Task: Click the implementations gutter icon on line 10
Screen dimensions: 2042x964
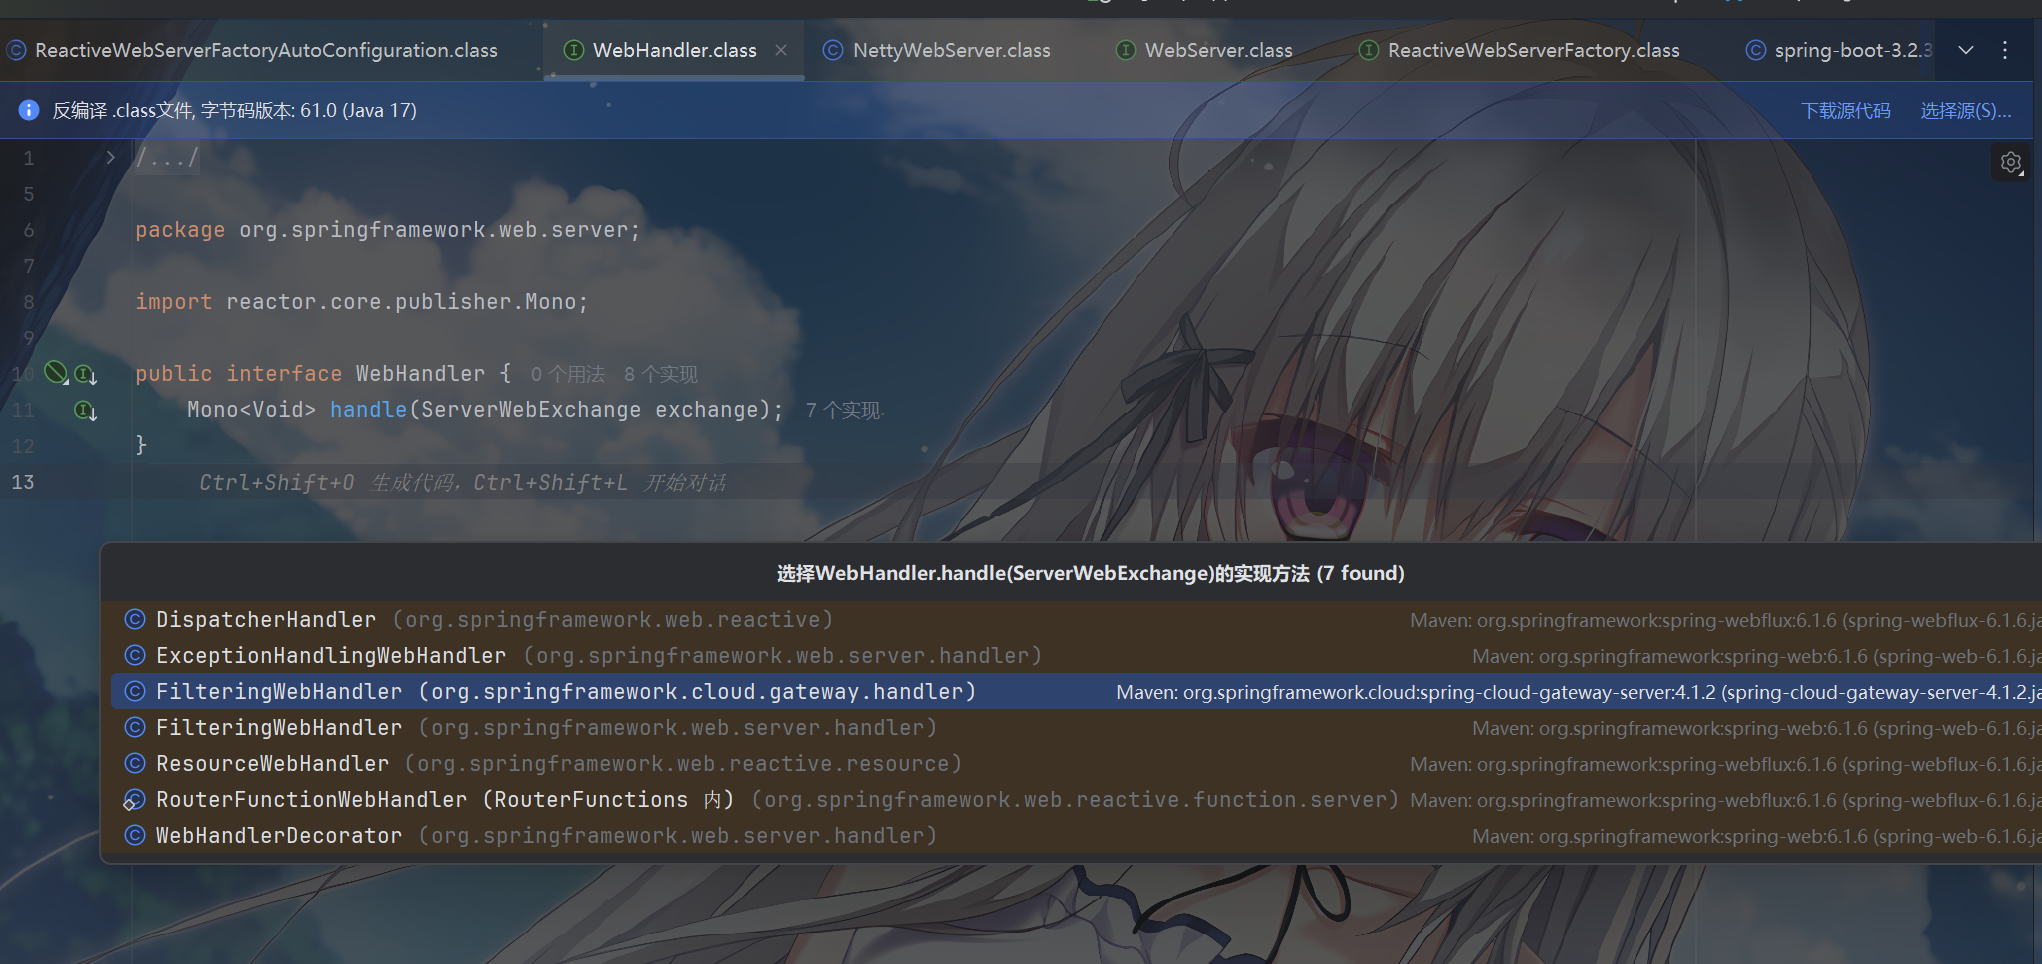Action: pyautogui.click(x=86, y=374)
